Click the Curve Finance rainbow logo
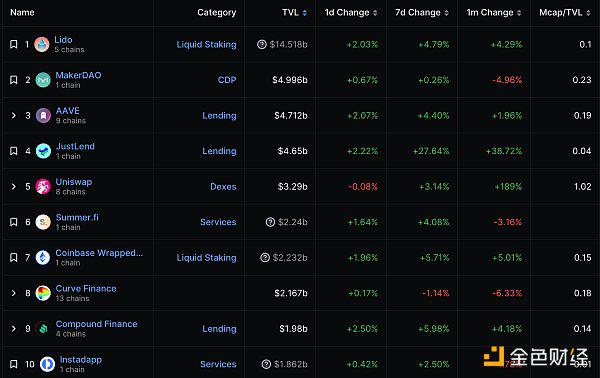 tap(43, 293)
